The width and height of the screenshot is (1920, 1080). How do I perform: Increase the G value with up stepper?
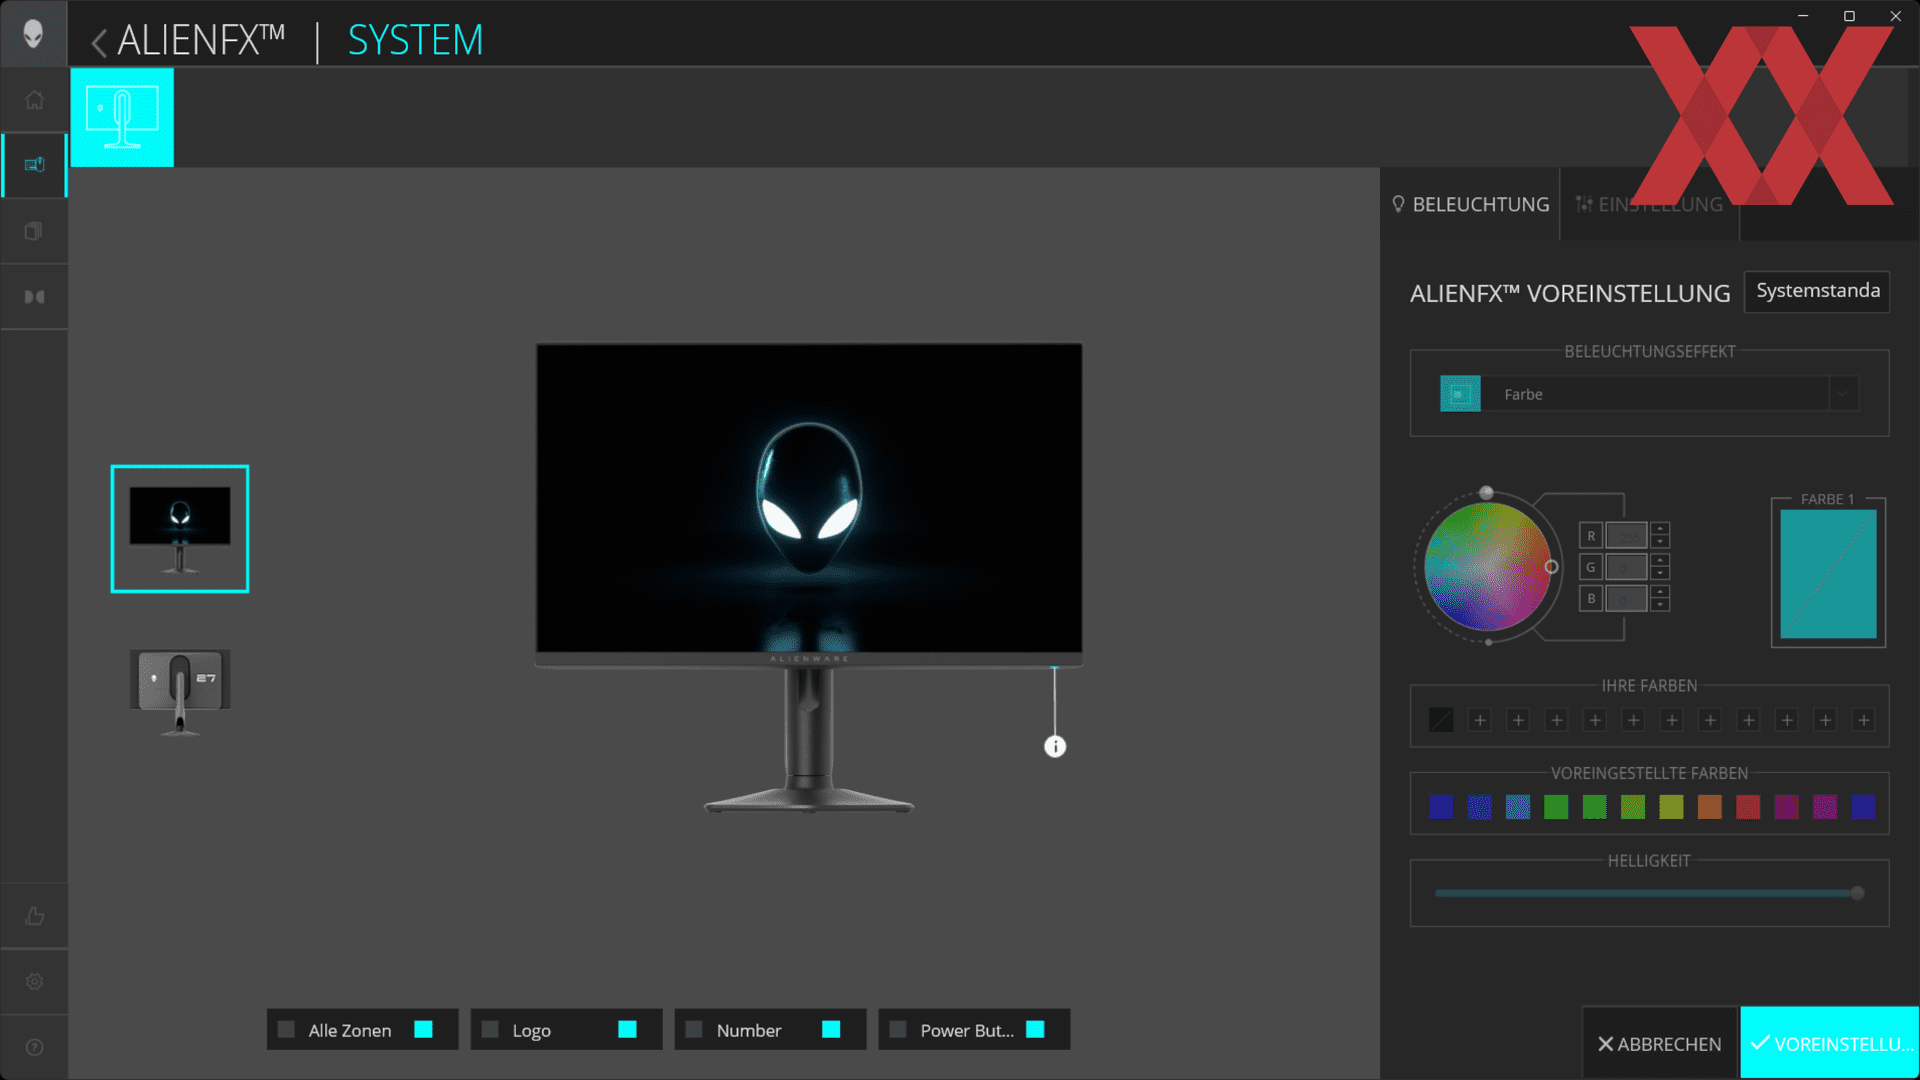[x=1660, y=560]
